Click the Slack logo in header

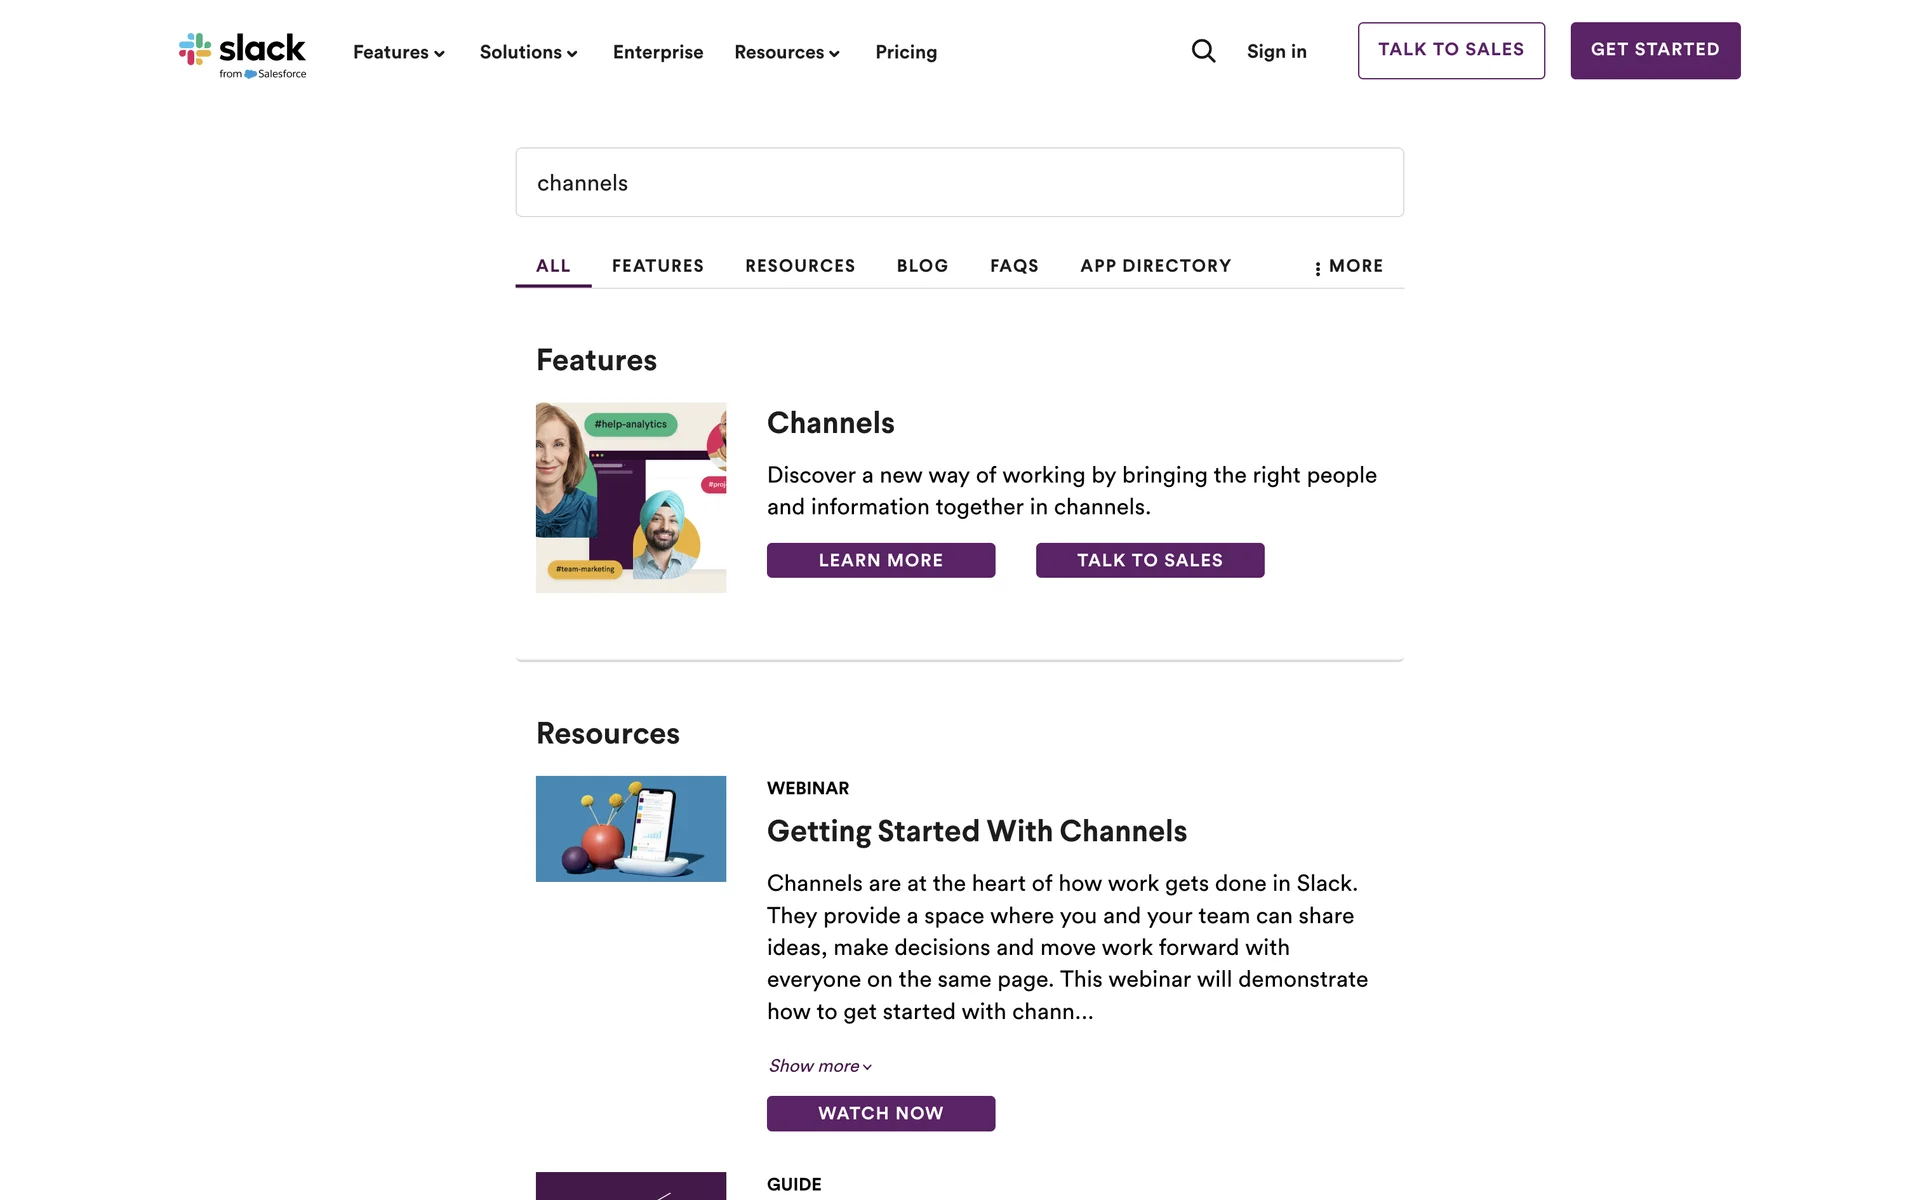click(x=242, y=54)
